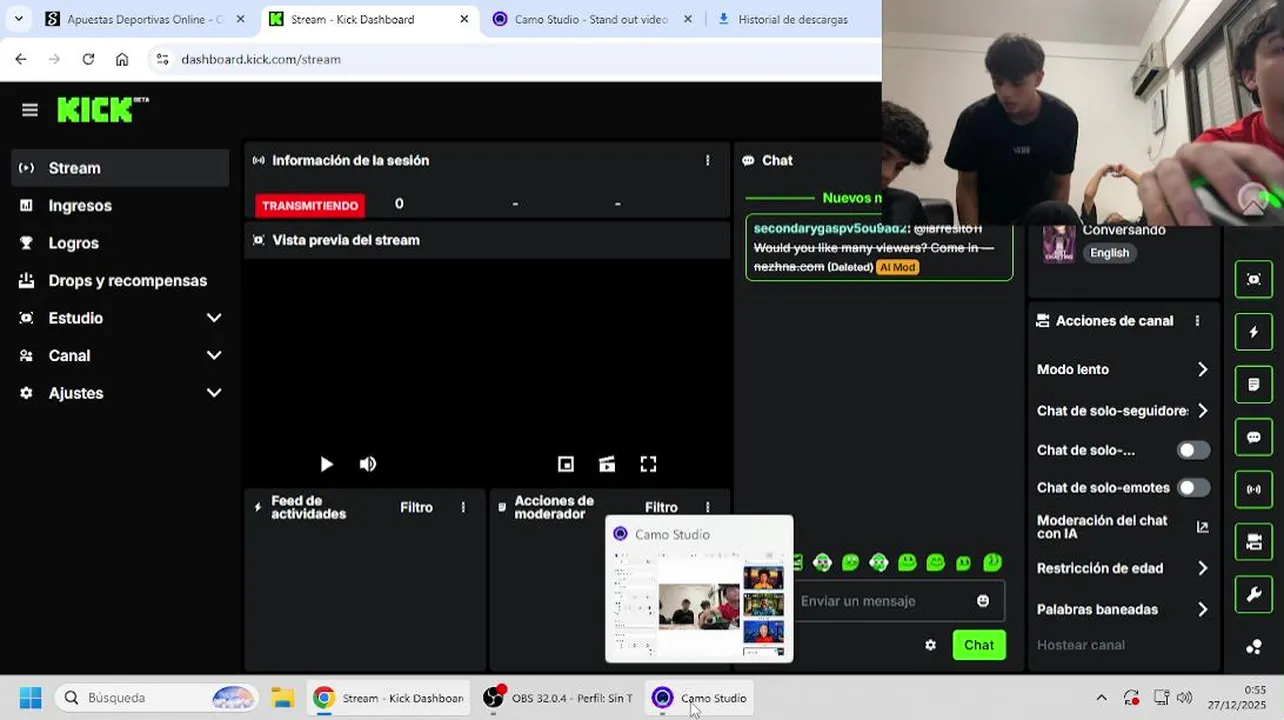Select Stream in sidebar

(120, 168)
